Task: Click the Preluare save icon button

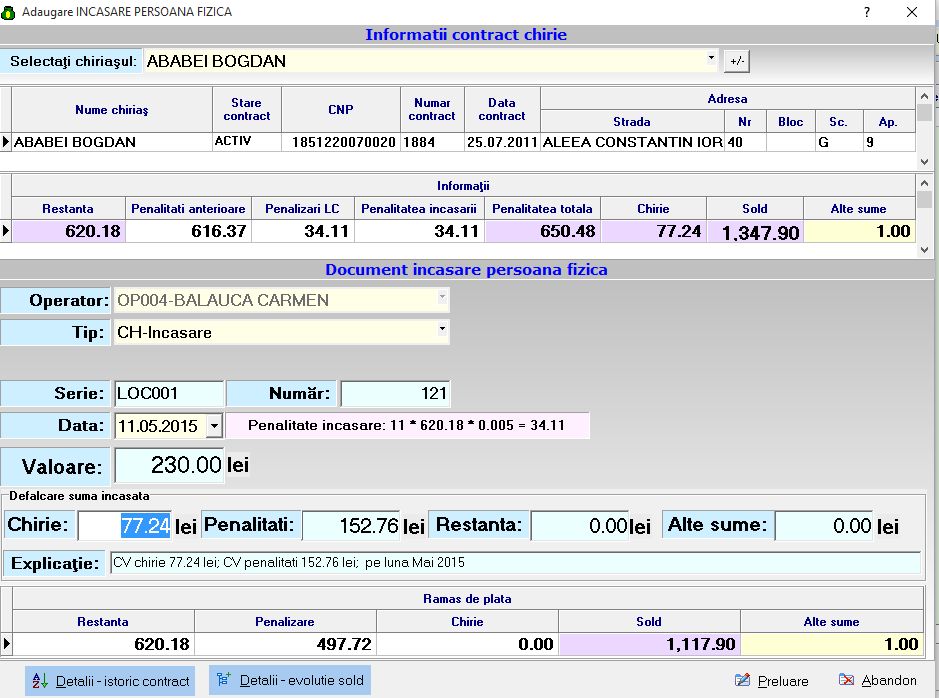Action: pyautogui.click(x=771, y=680)
